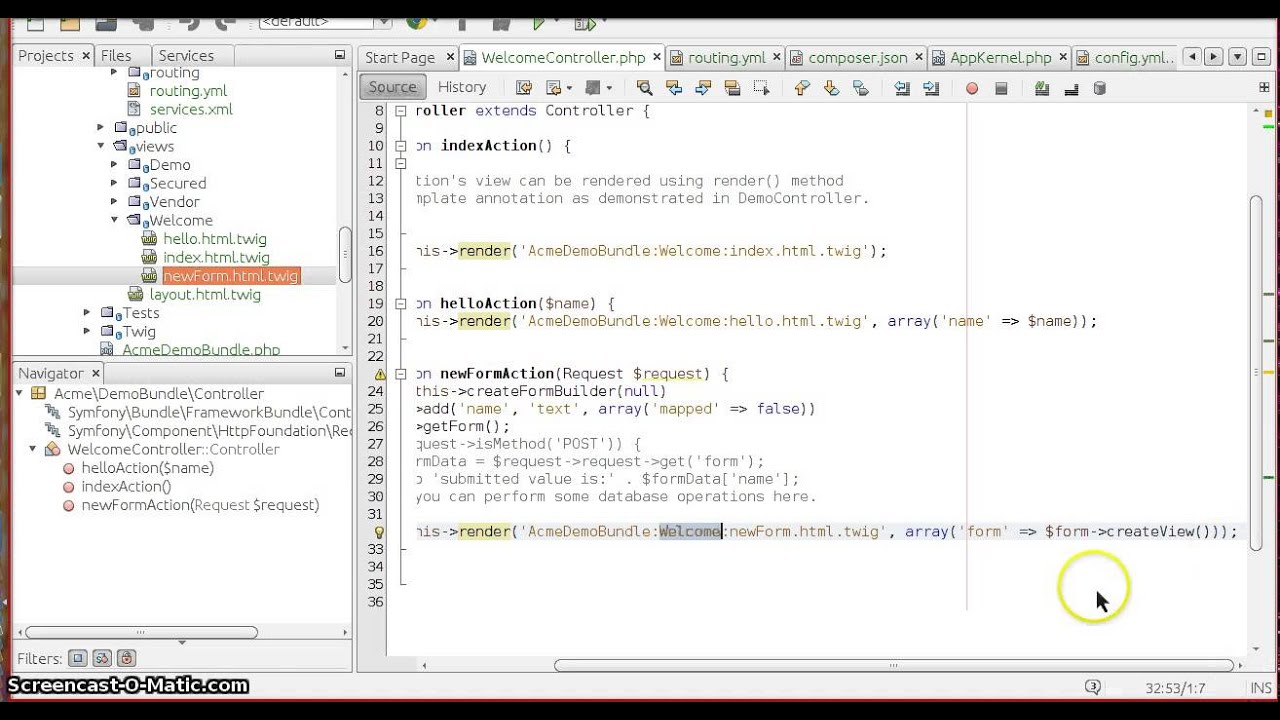Close the Start Page tab
Screen dimensions: 1280x720
coord(449,58)
